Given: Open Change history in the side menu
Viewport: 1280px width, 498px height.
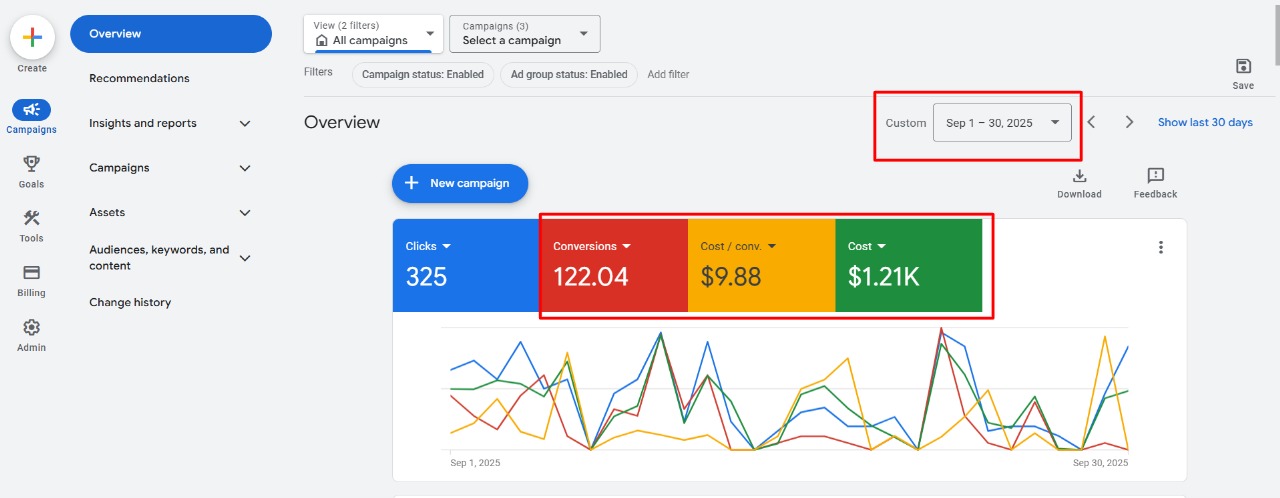Looking at the screenshot, I should click(x=130, y=302).
